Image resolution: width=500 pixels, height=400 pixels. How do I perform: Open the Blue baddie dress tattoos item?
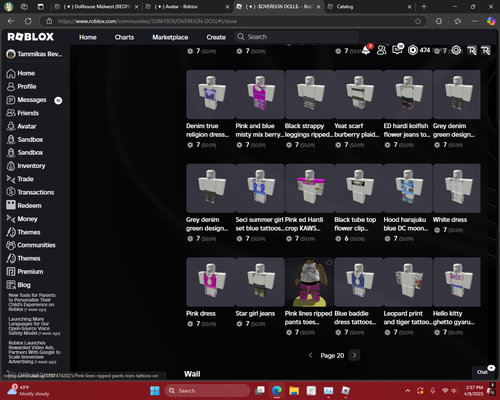(359, 282)
